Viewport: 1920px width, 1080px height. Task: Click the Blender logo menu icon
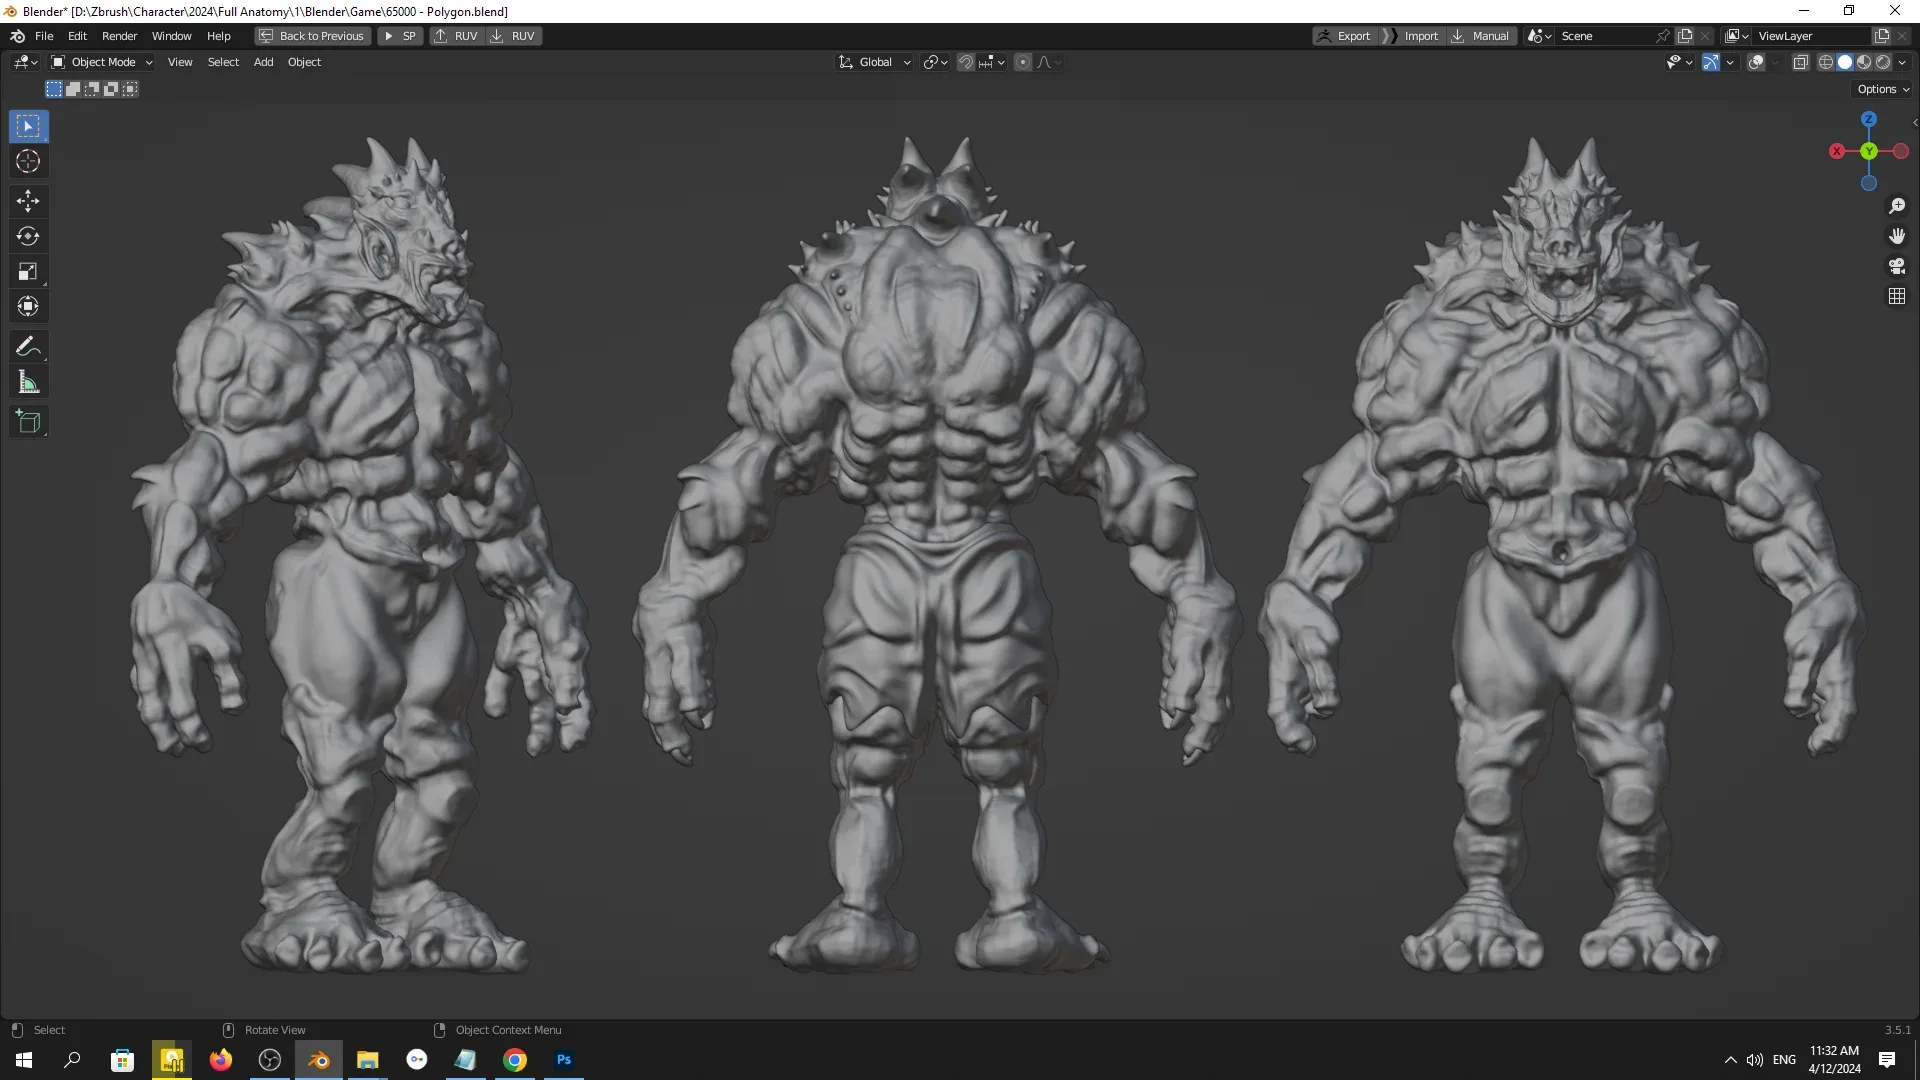point(17,36)
